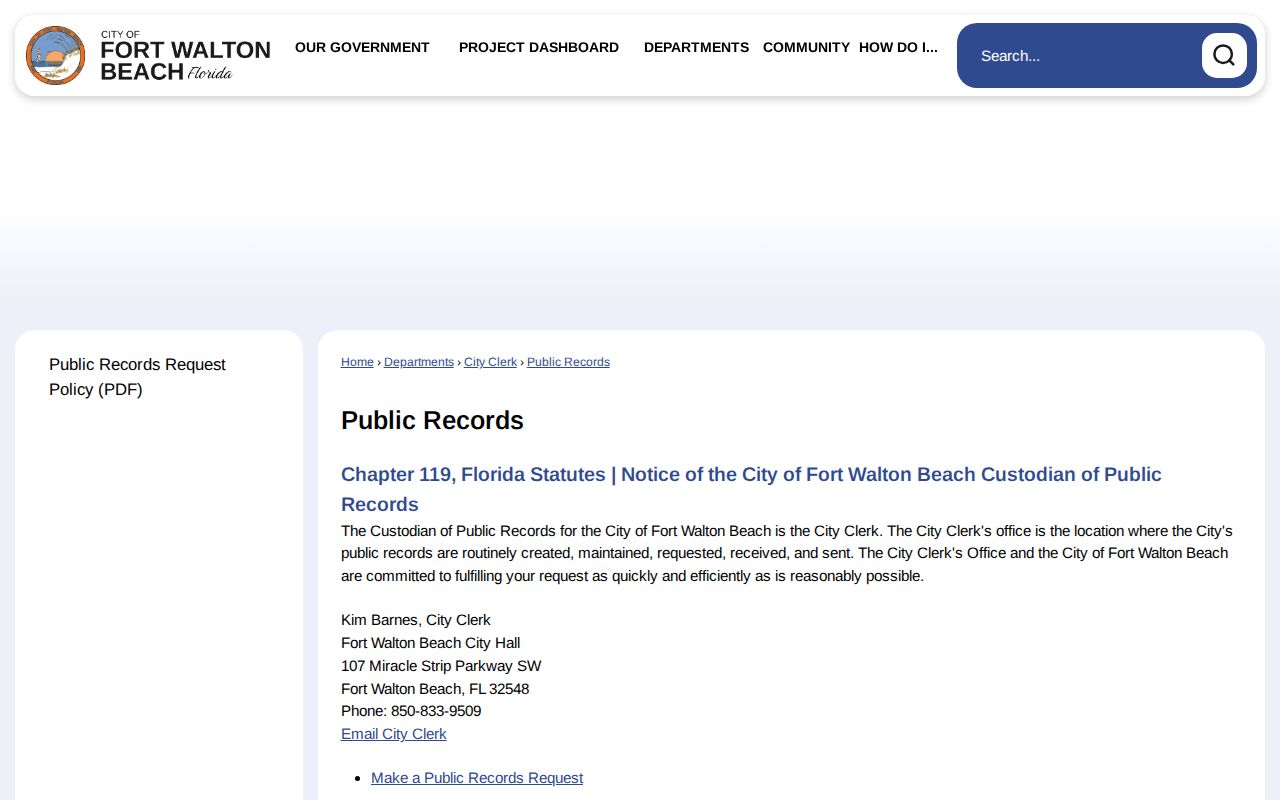Select Public Records breadcrumb link
Viewport: 1280px width, 800px height.
coord(568,362)
